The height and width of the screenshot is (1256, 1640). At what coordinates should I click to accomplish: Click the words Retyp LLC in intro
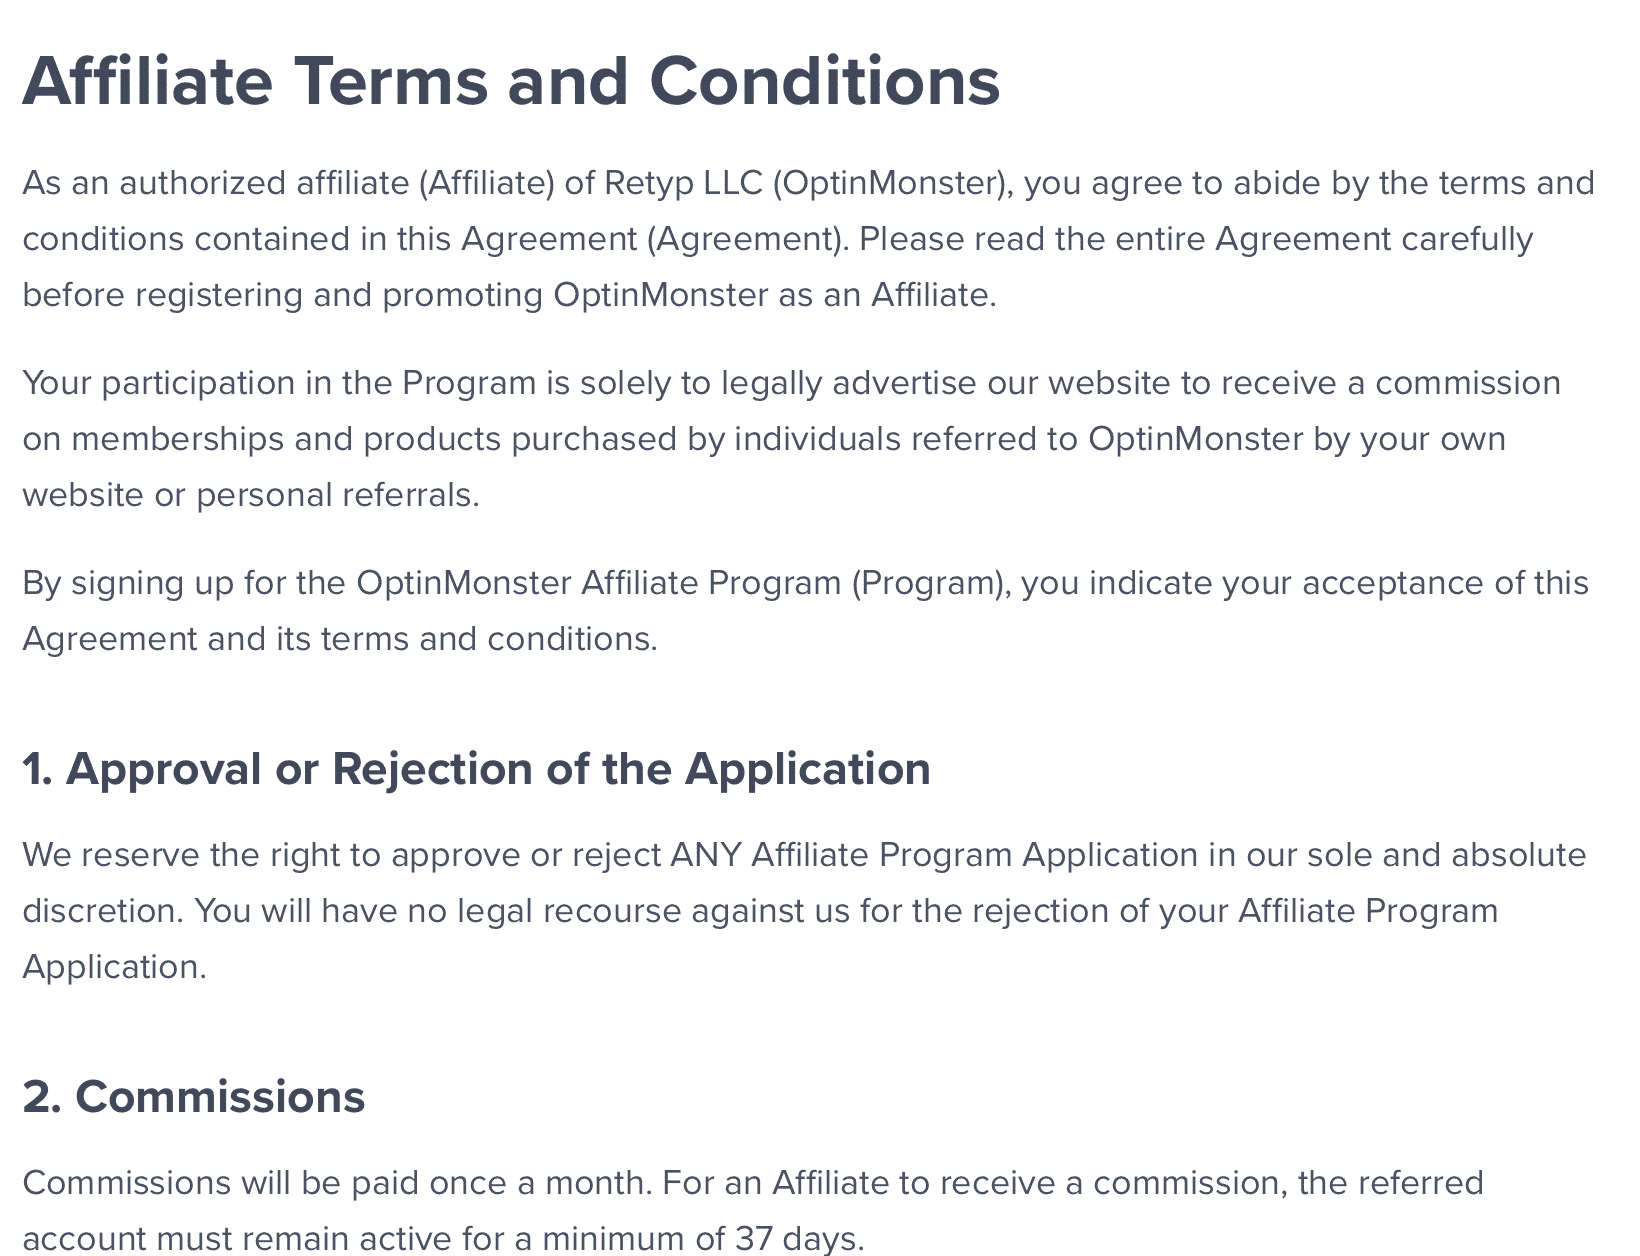pyautogui.click(x=682, y=183)
